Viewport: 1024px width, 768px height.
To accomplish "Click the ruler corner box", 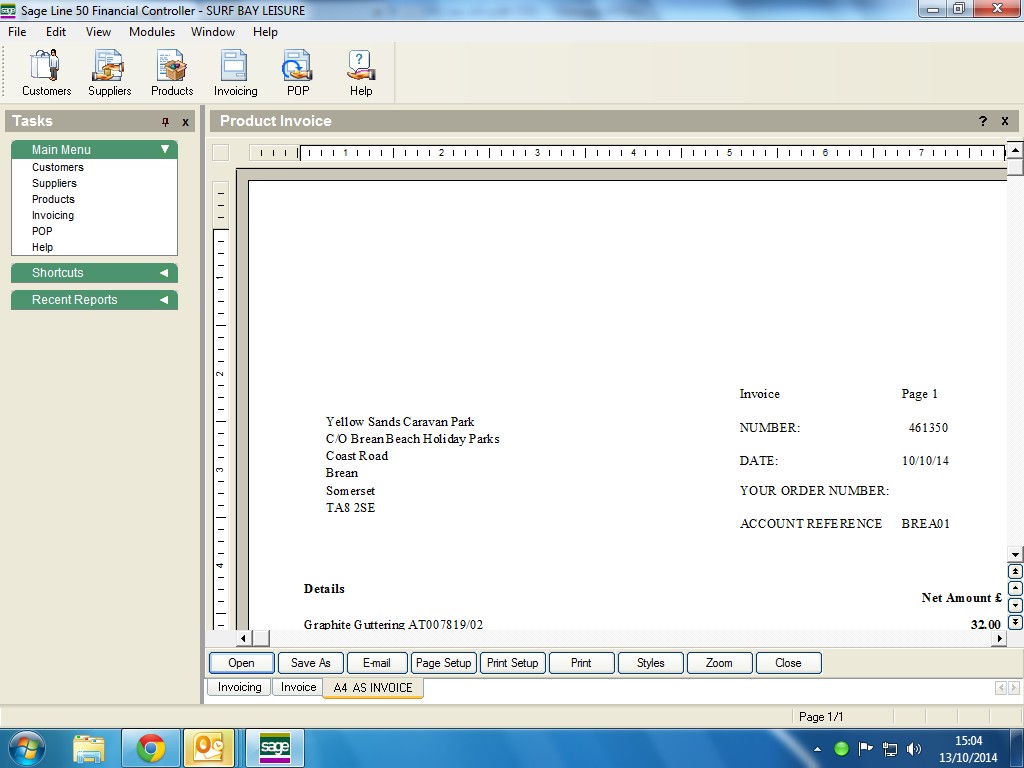I will click(221, 153).
